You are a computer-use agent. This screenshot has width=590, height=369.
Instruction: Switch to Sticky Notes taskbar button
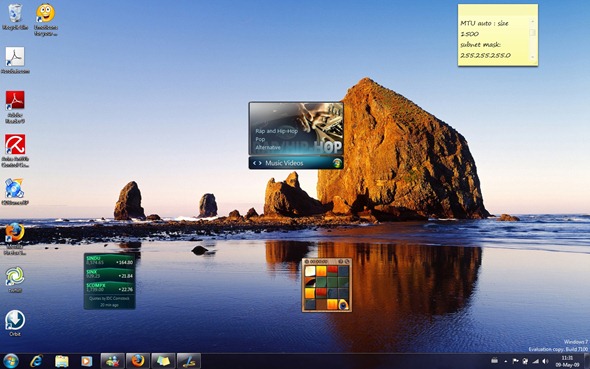coord(163,361)
